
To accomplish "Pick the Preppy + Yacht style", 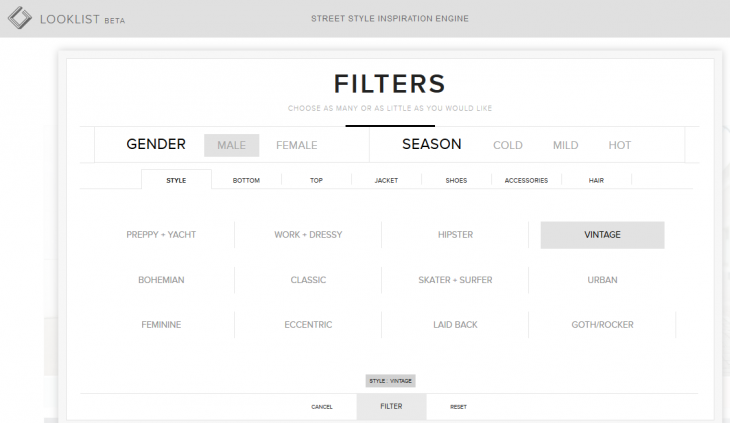I will click(x=161, y=235).
